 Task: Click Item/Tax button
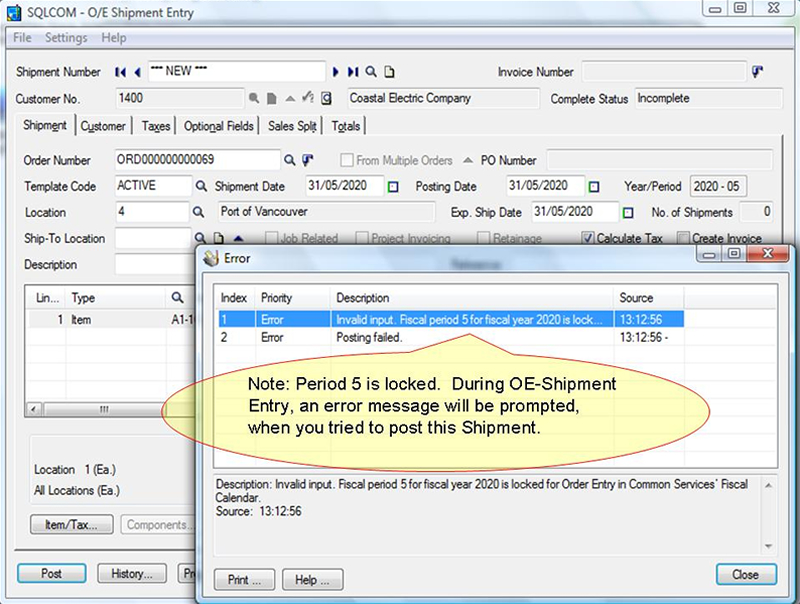71,524
